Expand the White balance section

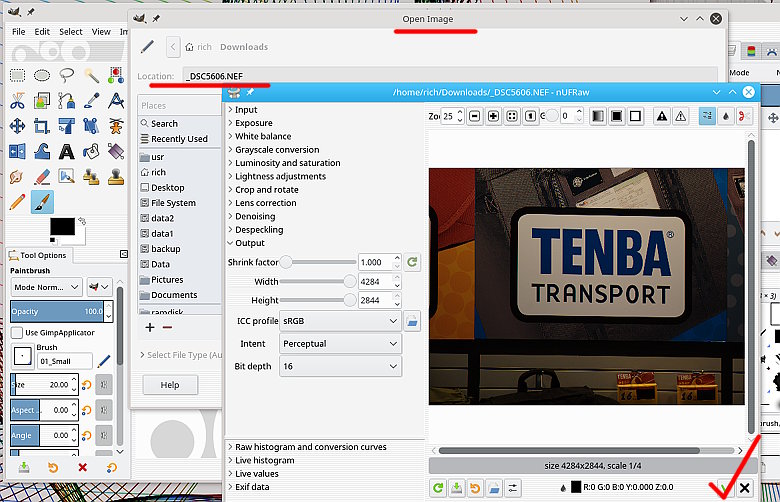259,136
